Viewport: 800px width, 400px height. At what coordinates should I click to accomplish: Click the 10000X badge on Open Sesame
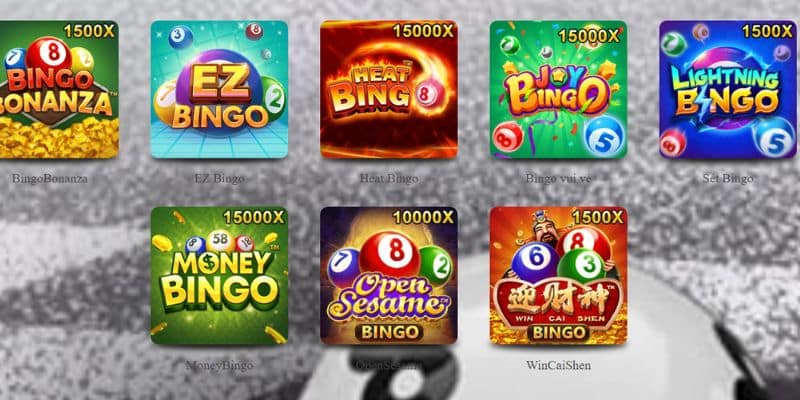click(x=423, y=217)
